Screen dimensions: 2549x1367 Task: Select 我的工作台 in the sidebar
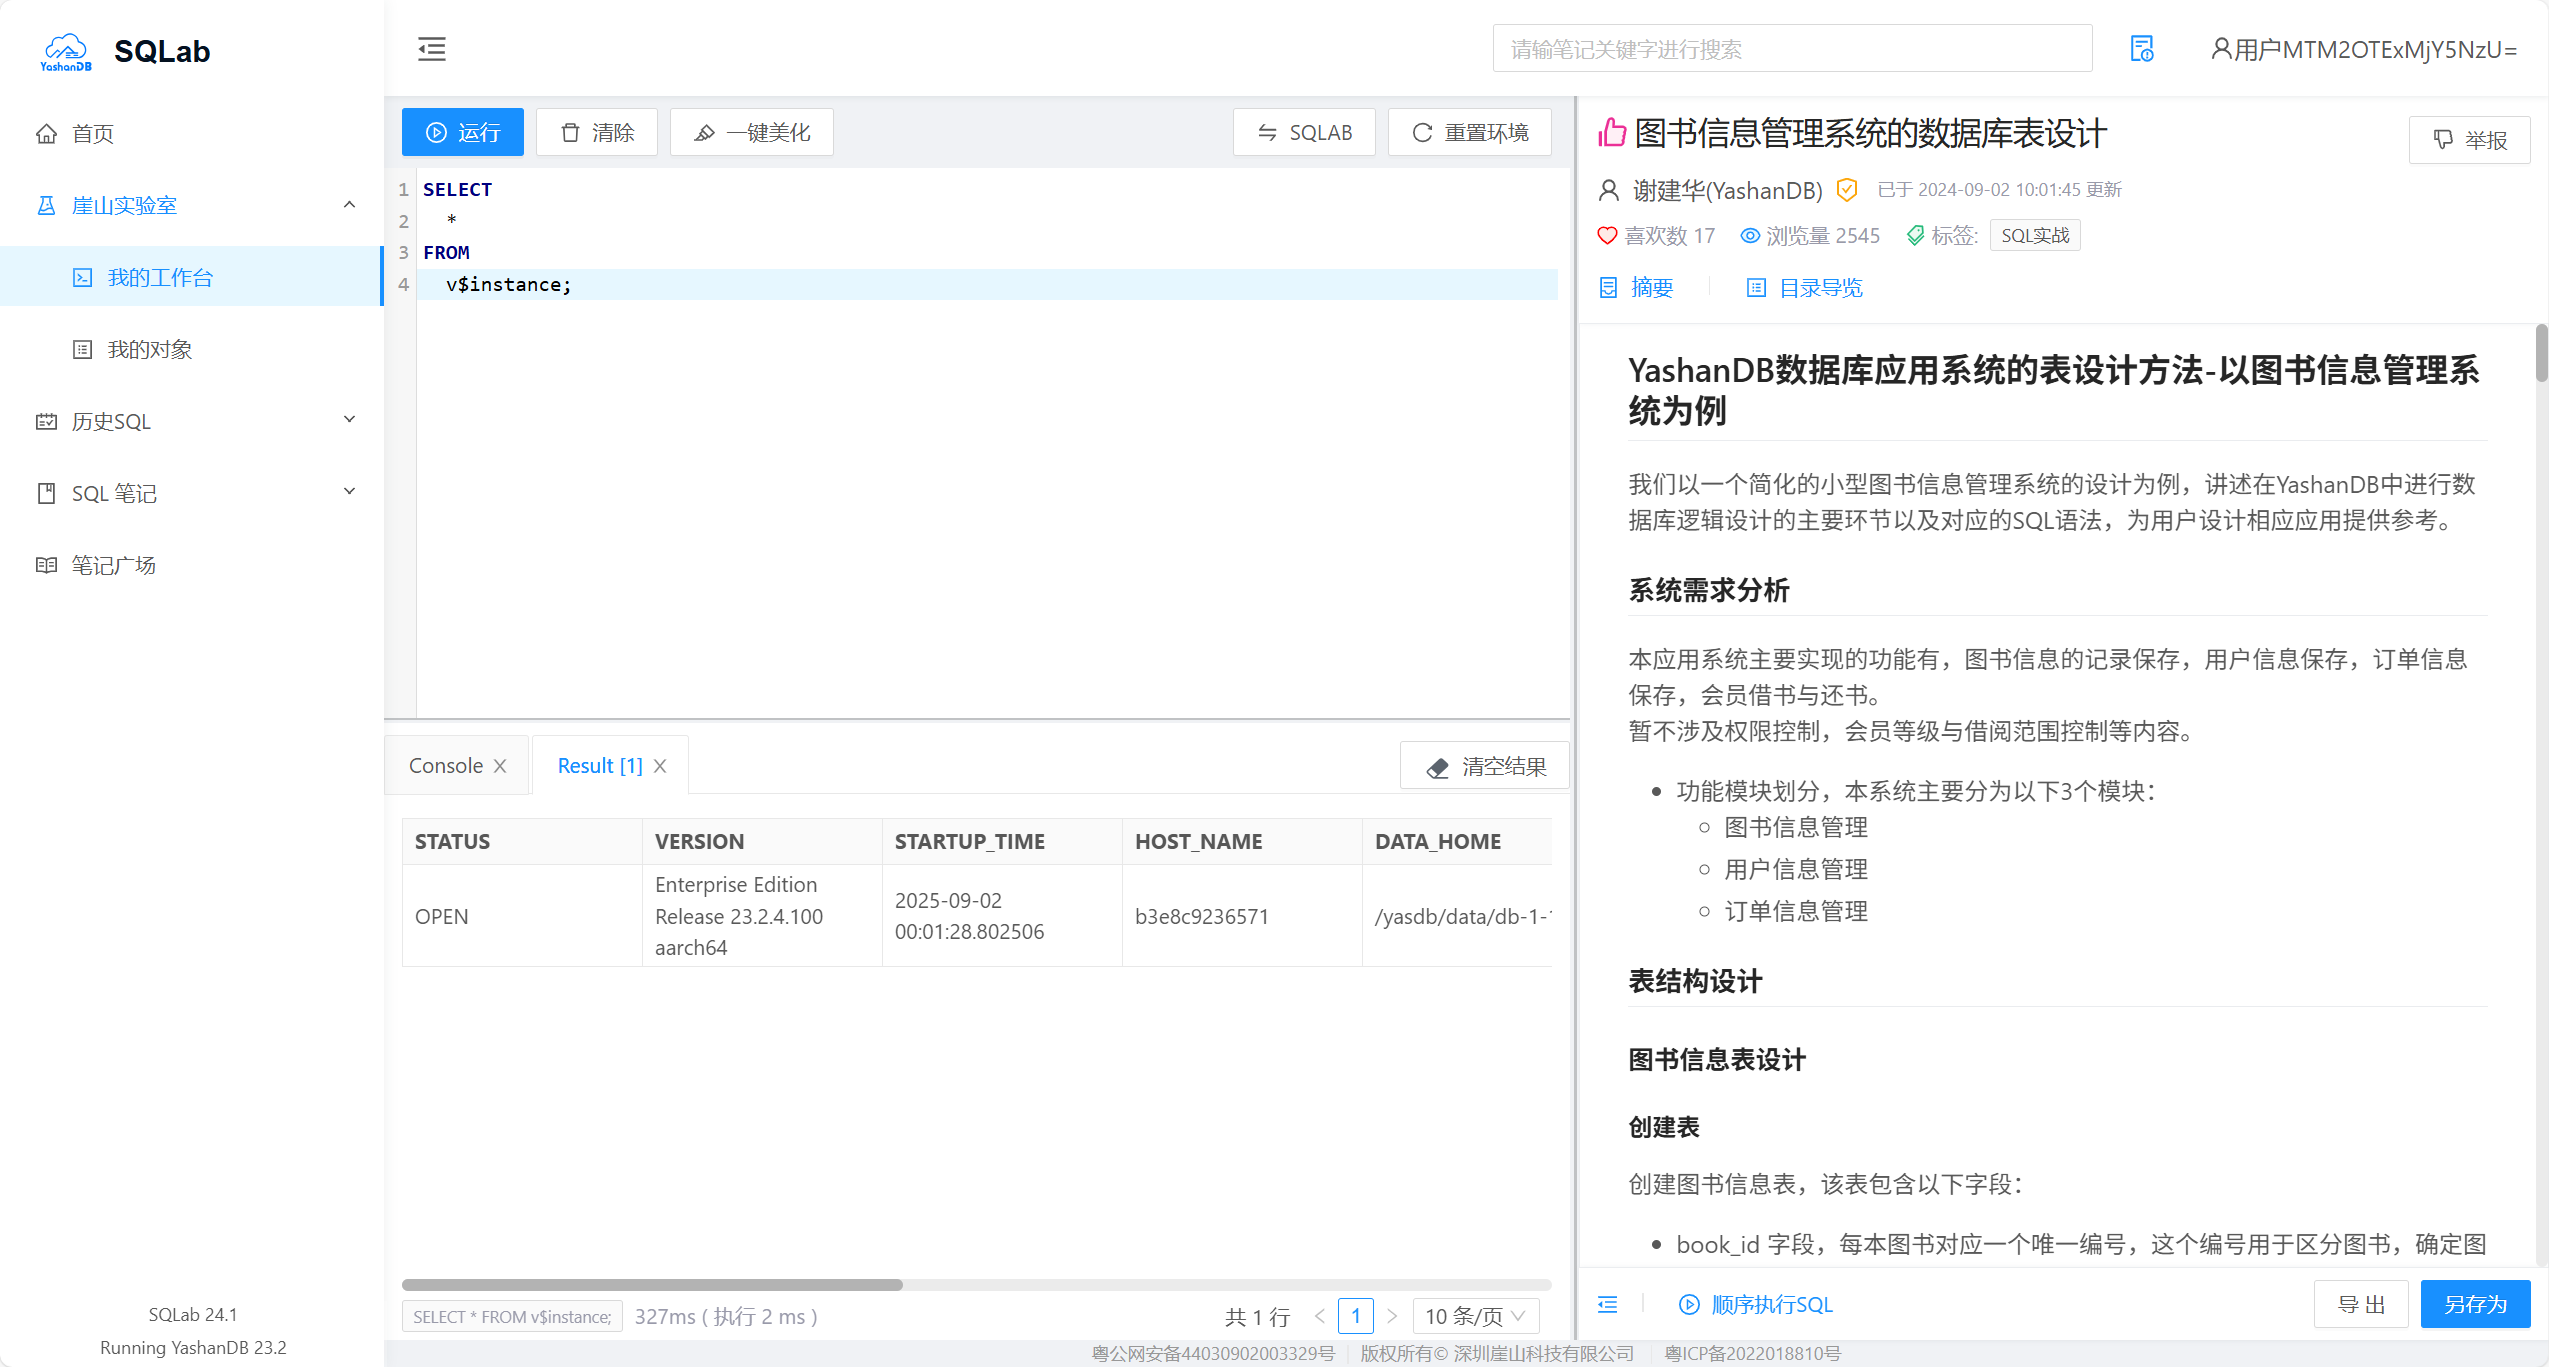192,277
